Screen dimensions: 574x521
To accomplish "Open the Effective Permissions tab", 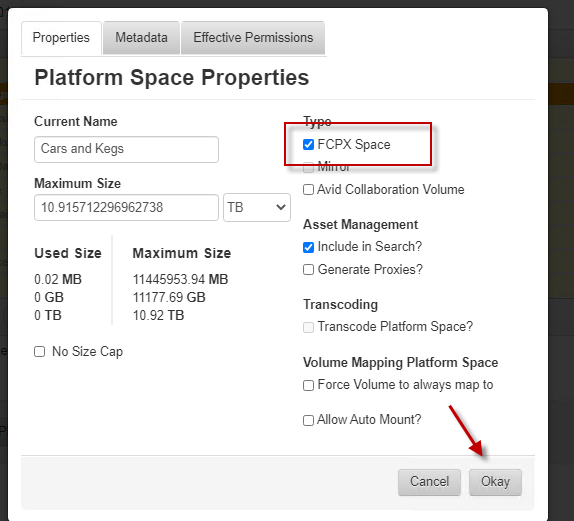I will tap(253, 38).
